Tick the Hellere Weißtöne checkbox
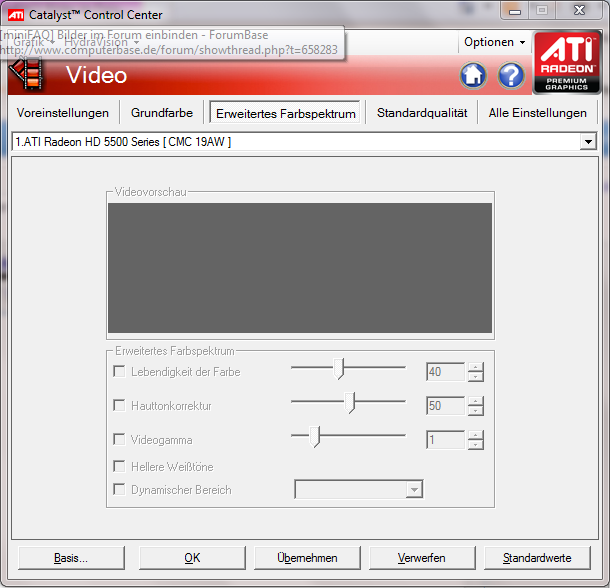The height and width of the screenshot is (588, 610). (119, 466)
